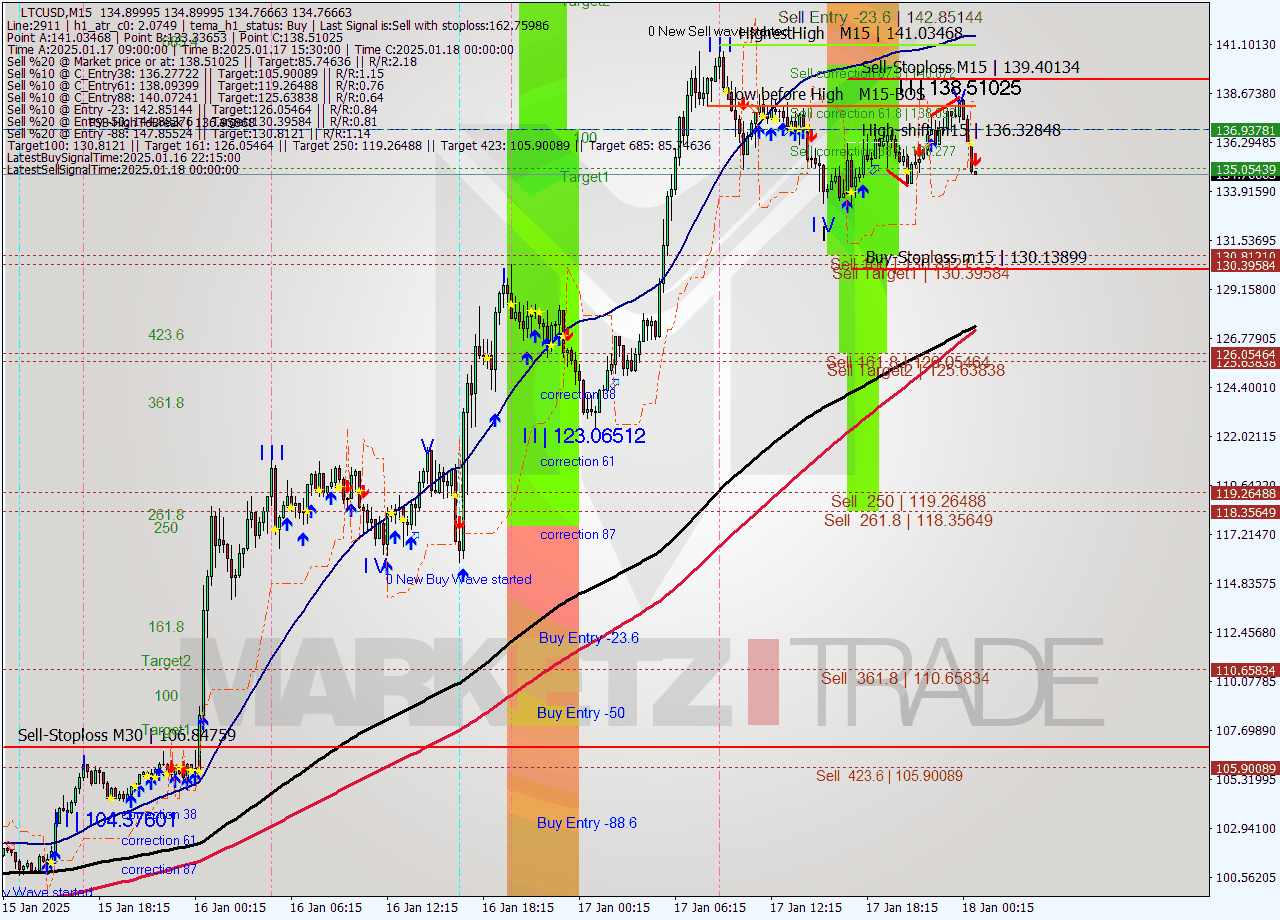Click the '361.8' green Fibonacci level label

click(166, 403)
